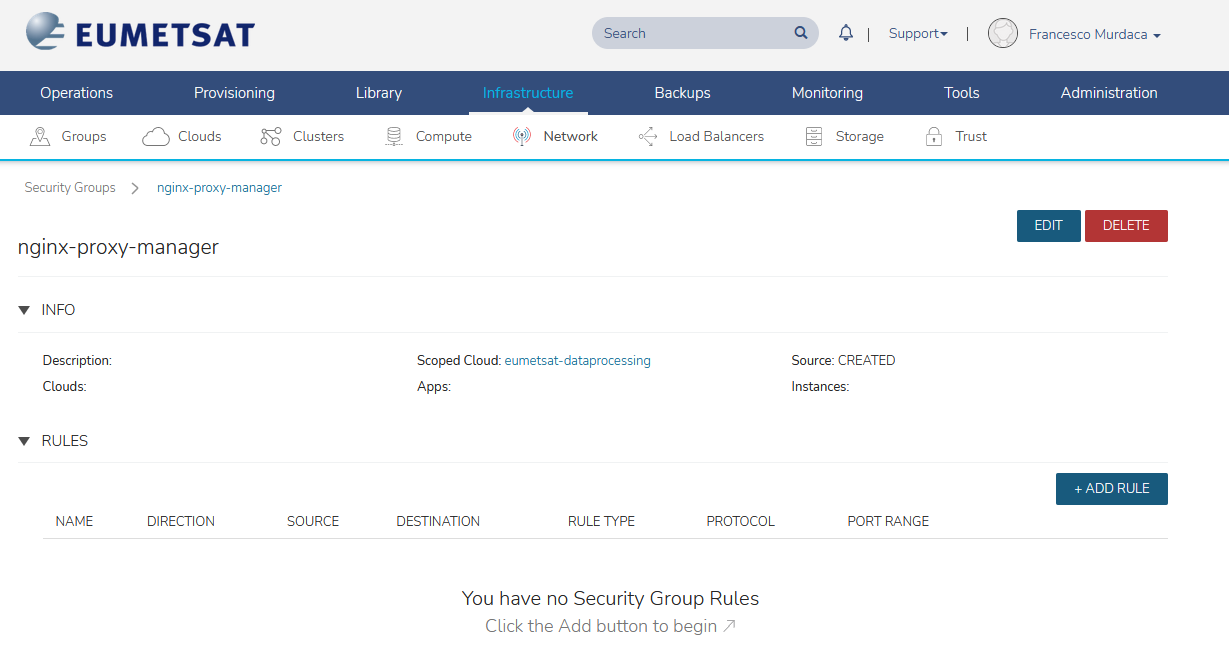Open the notifications bell
This screenshot has height=663, width=1229.
(x=846, y=33)
